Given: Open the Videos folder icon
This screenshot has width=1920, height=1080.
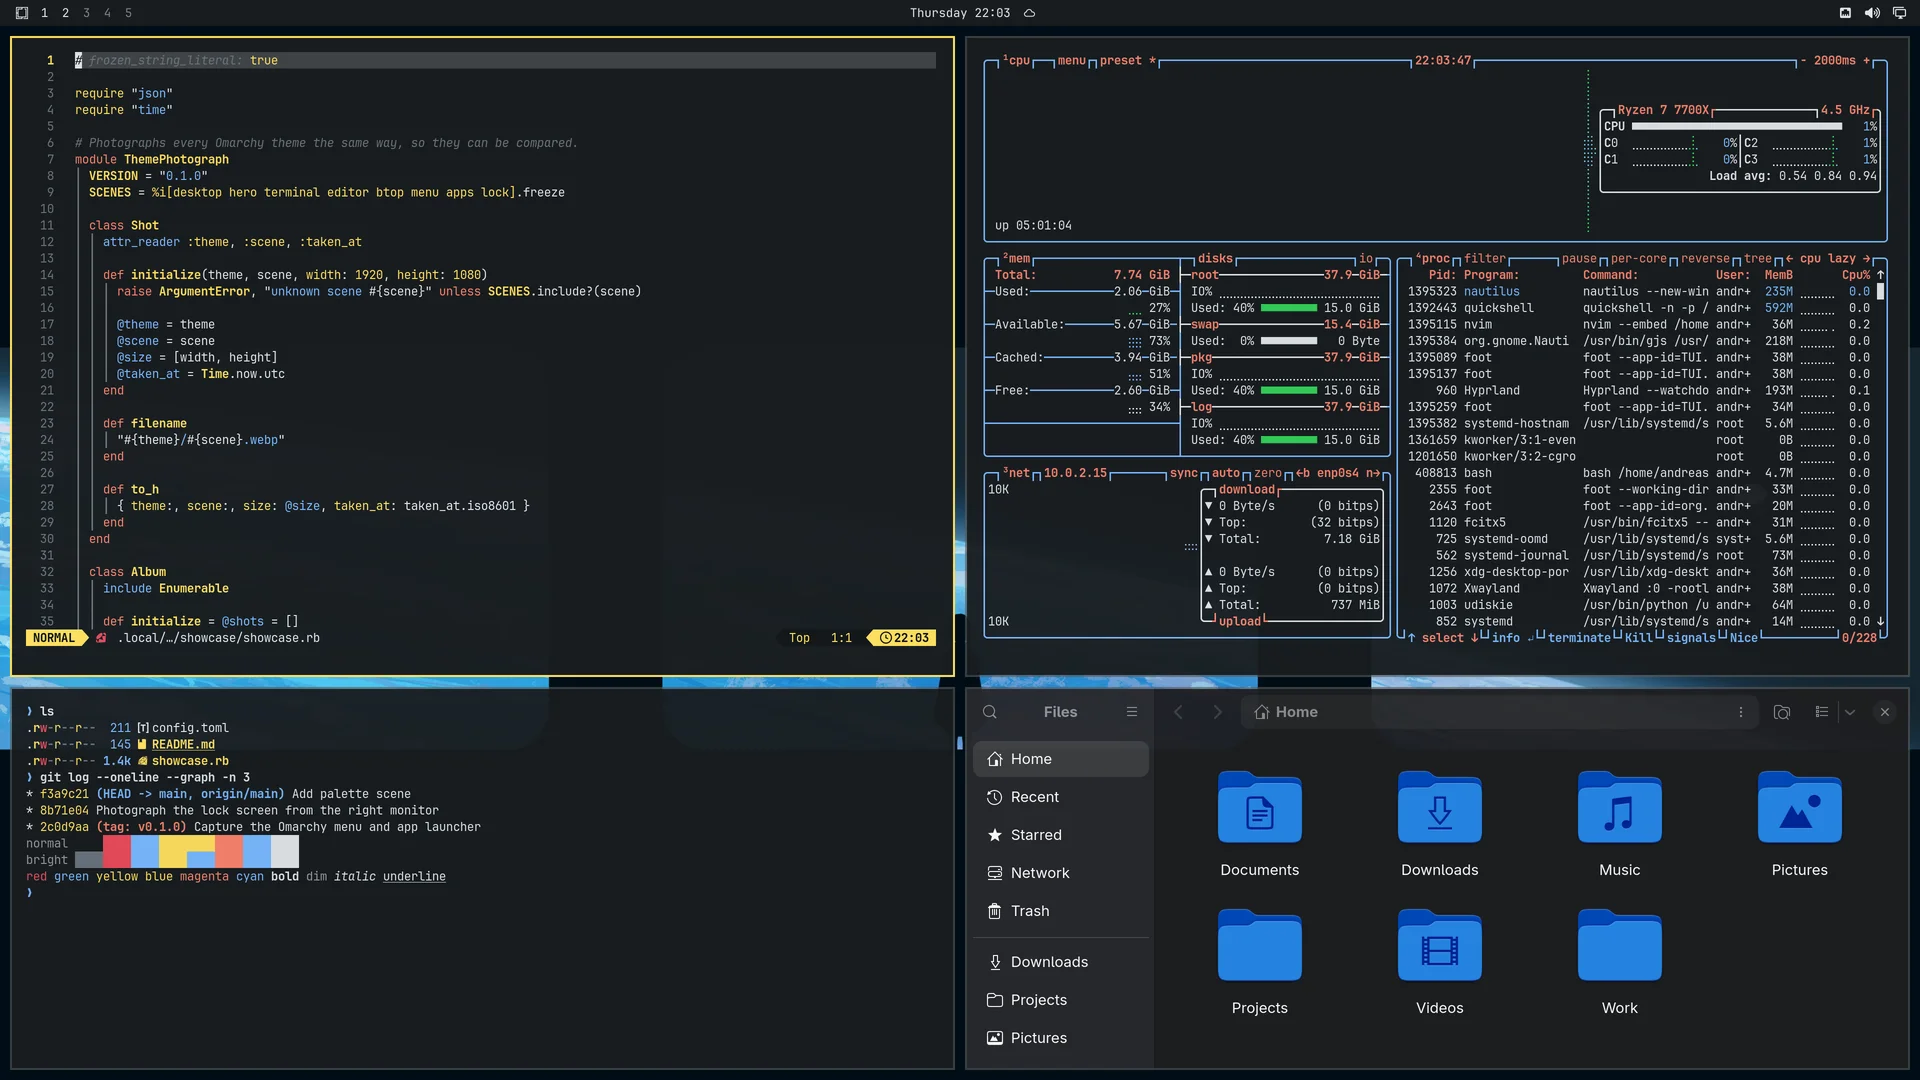Looking at the screenshot, I should [1439, 946].
